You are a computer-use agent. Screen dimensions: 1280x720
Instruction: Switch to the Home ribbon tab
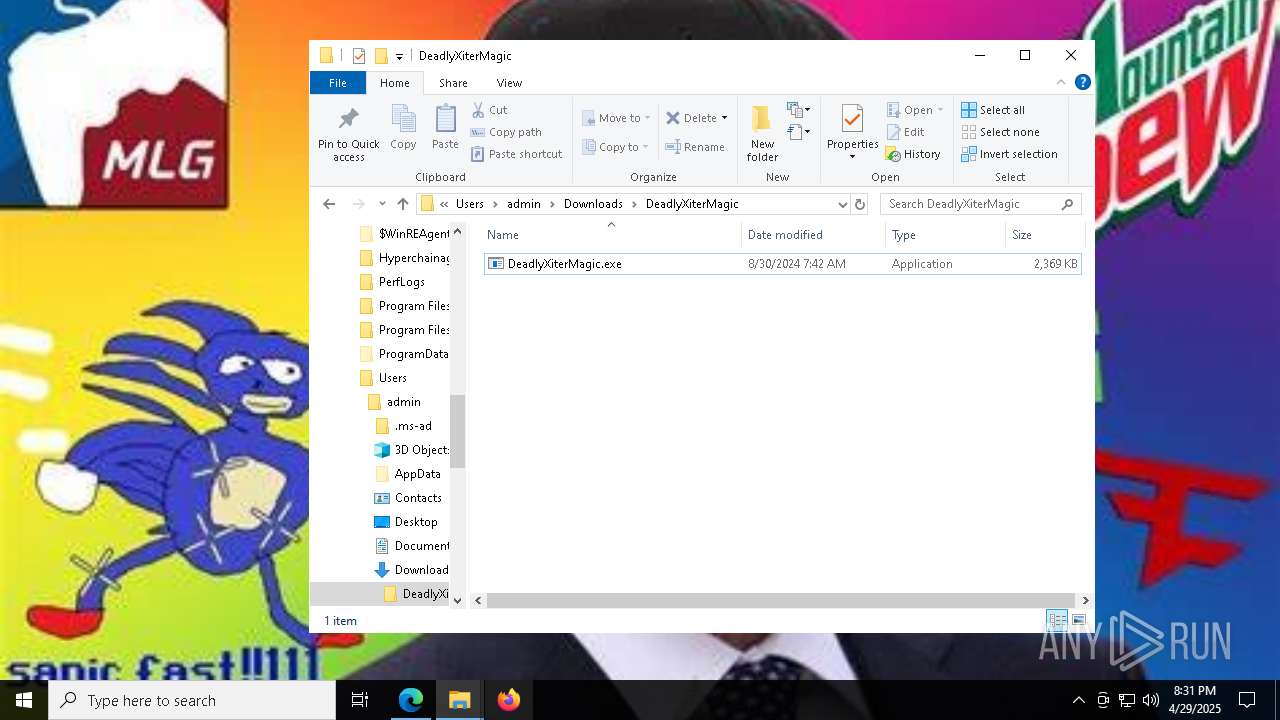point(395,83)
